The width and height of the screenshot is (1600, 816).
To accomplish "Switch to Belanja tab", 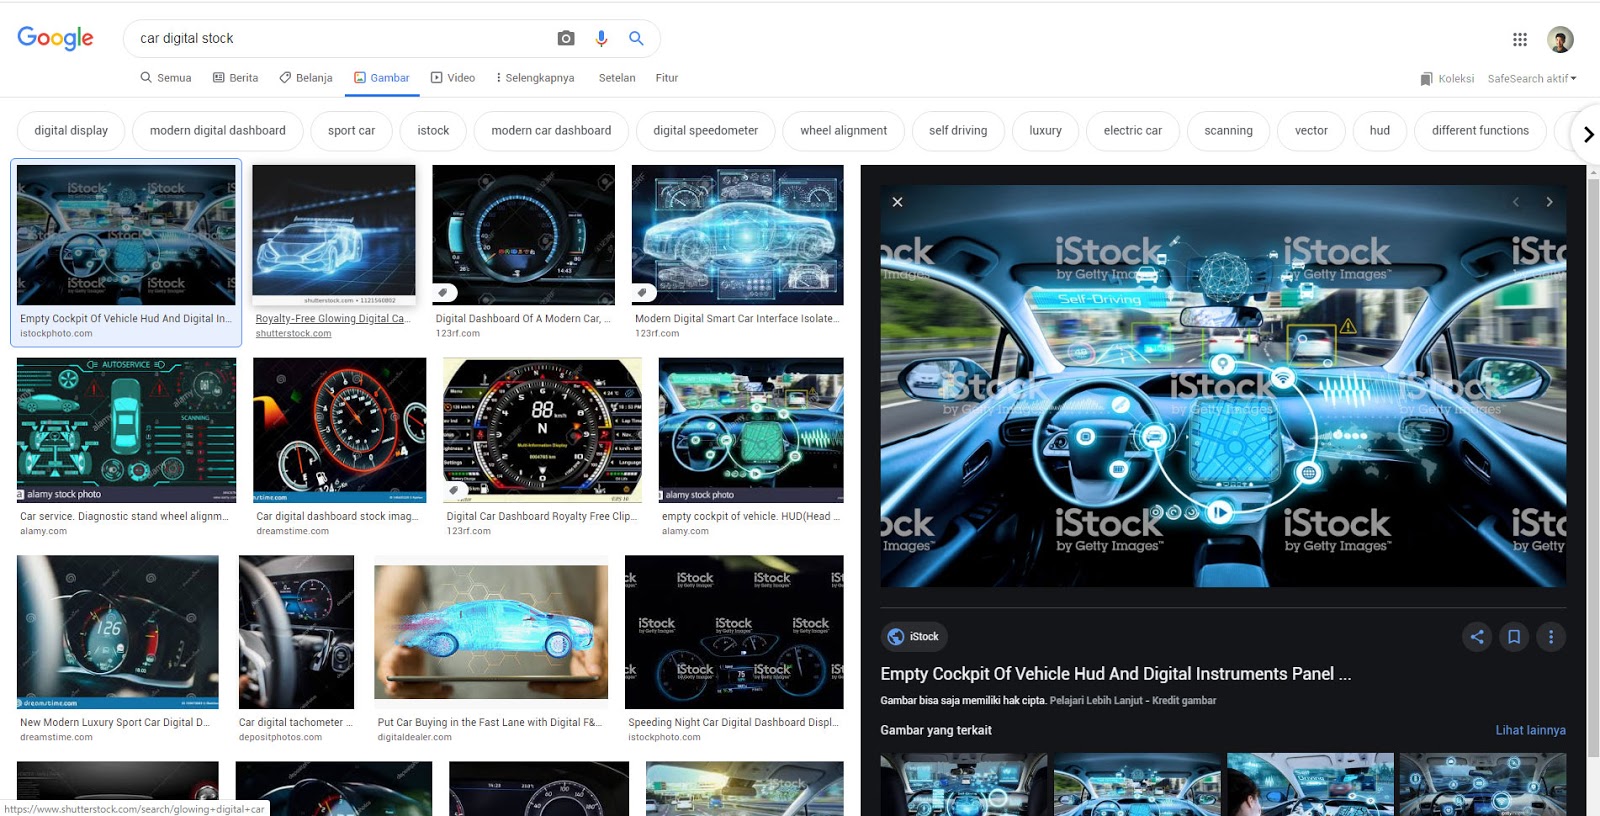I will tap(306, 78).
